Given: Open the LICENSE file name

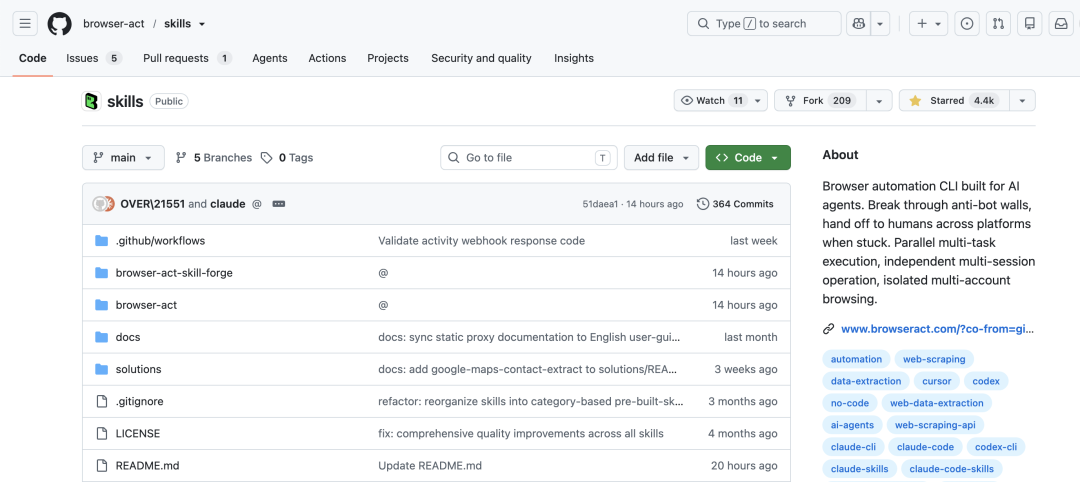Looking at the screenshot, I should click(138, 433).
